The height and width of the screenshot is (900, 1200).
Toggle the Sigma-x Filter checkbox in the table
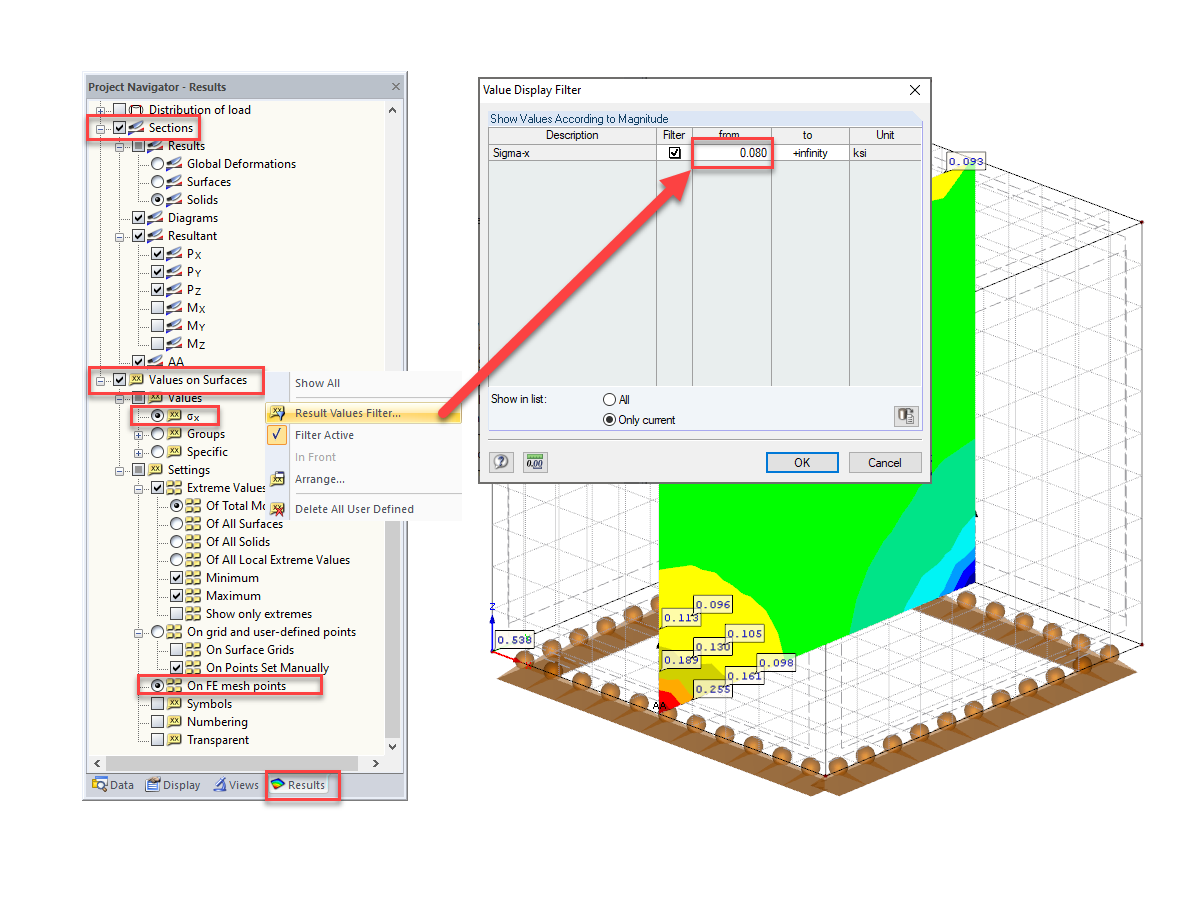pos(675,154)
